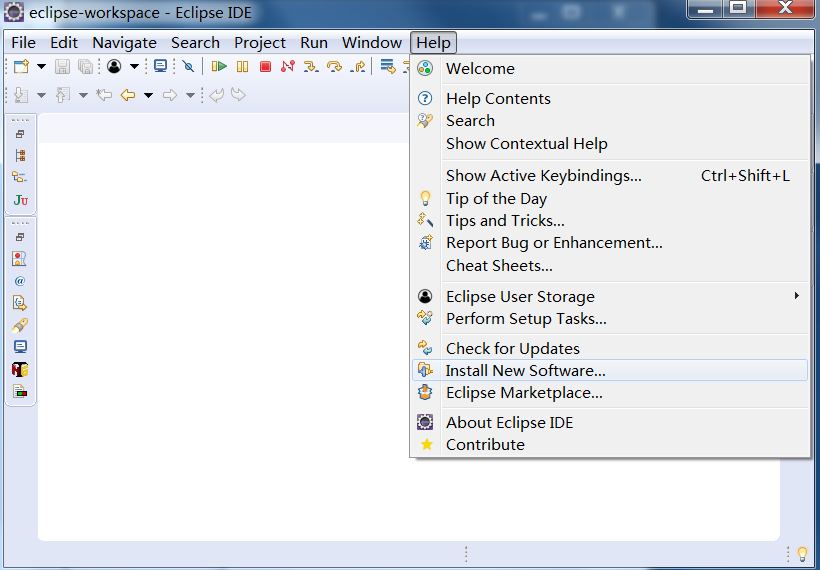Open the Previous Annotation dropdown arrow
This screenshot has height=570, width=820.
point(83,95)
